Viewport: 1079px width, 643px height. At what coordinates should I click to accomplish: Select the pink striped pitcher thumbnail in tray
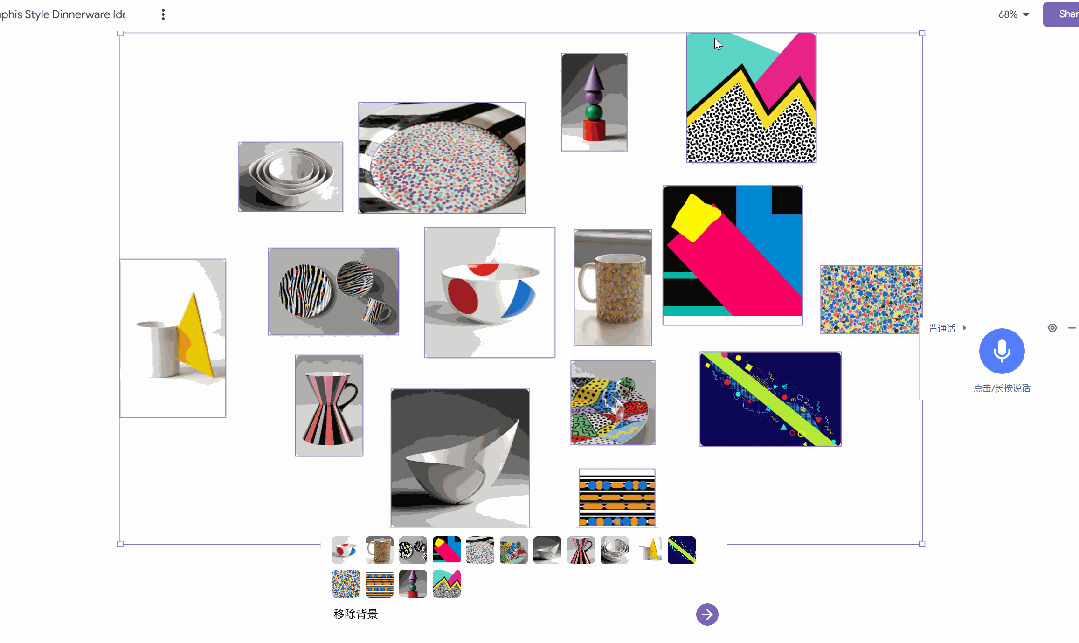[581, 550]
